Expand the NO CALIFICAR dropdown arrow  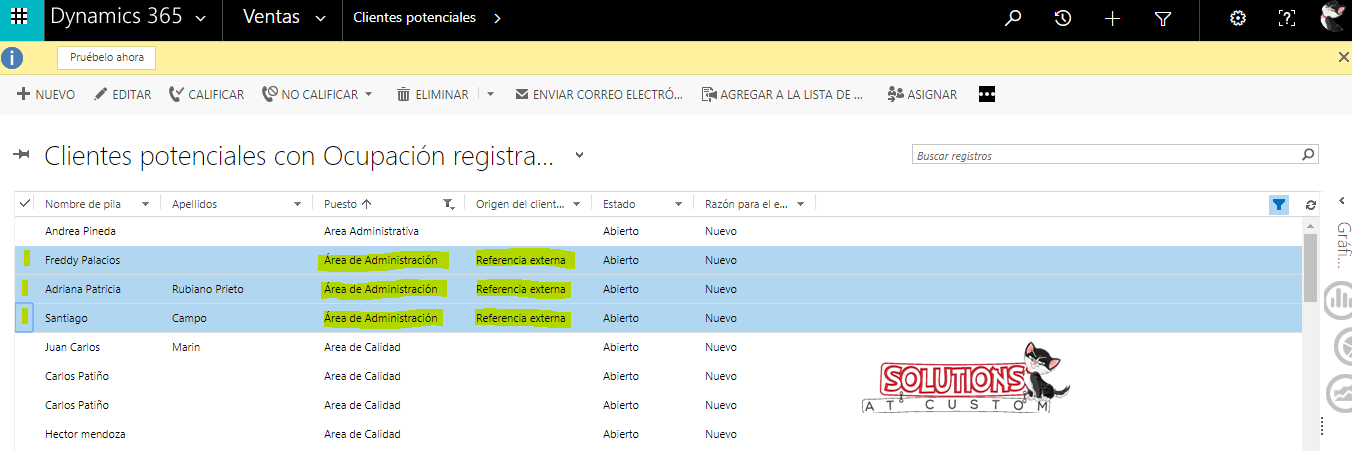368,94
